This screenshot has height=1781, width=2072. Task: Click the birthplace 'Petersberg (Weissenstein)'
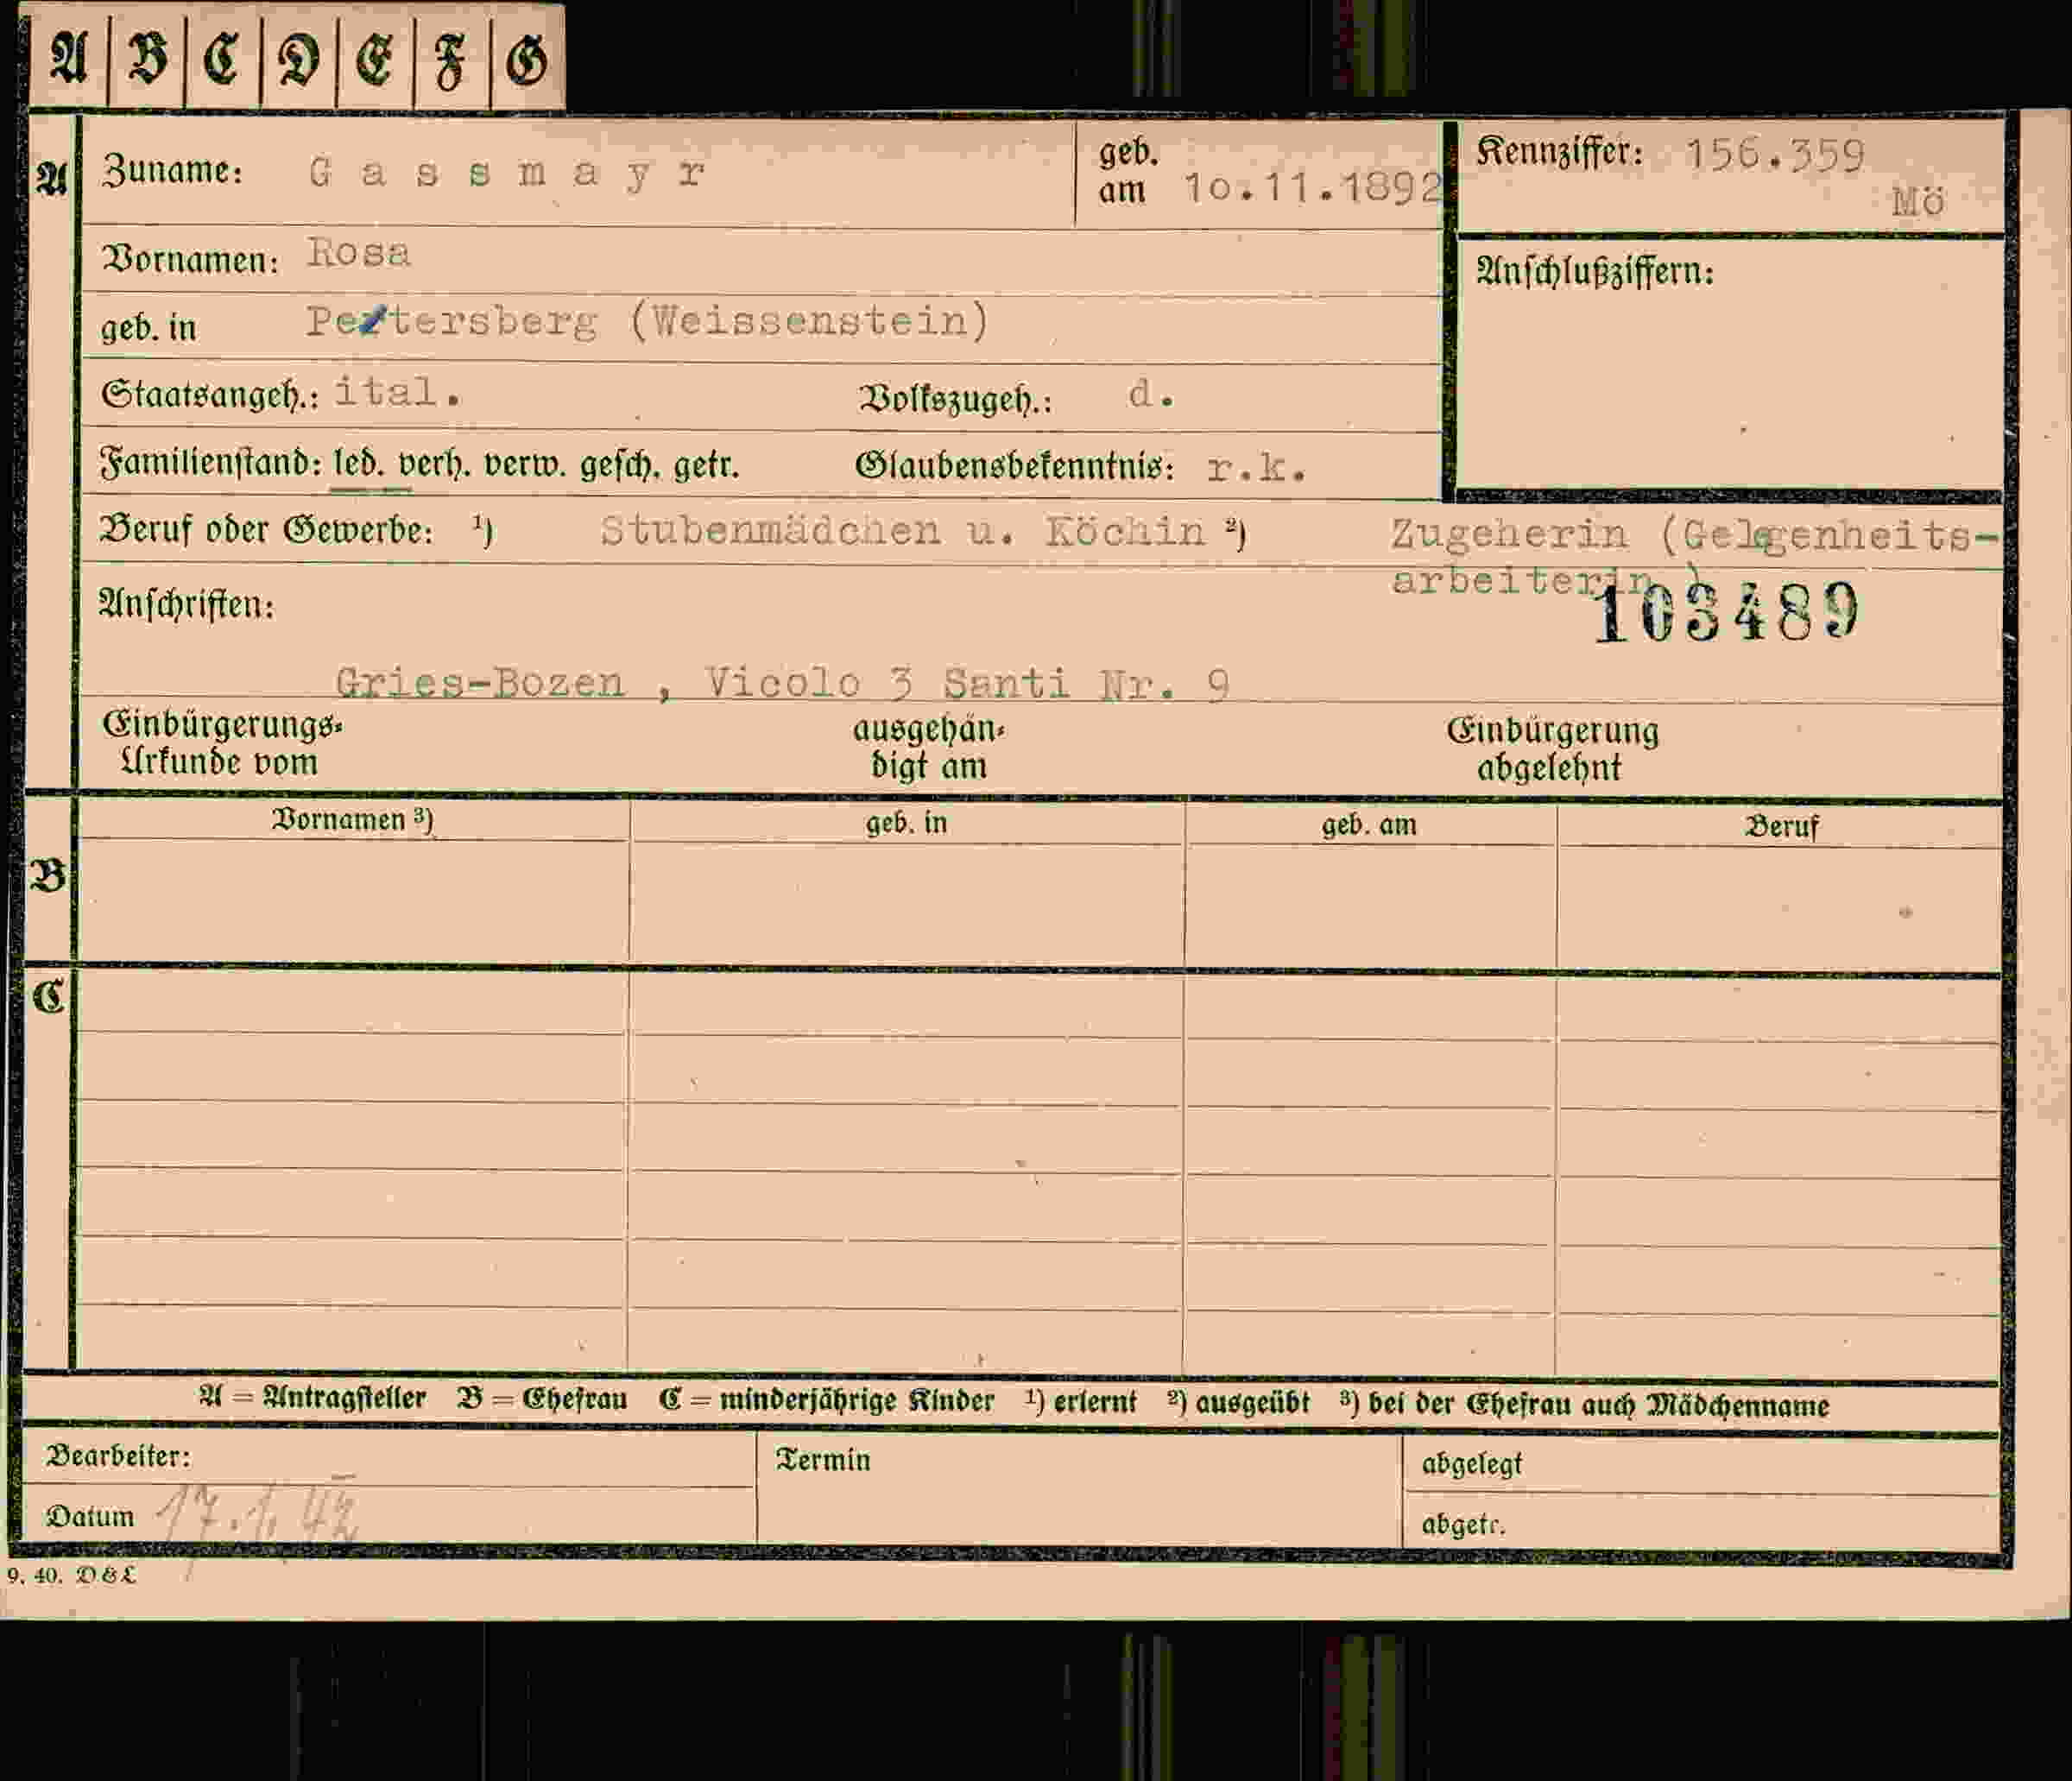pos(648,321)
